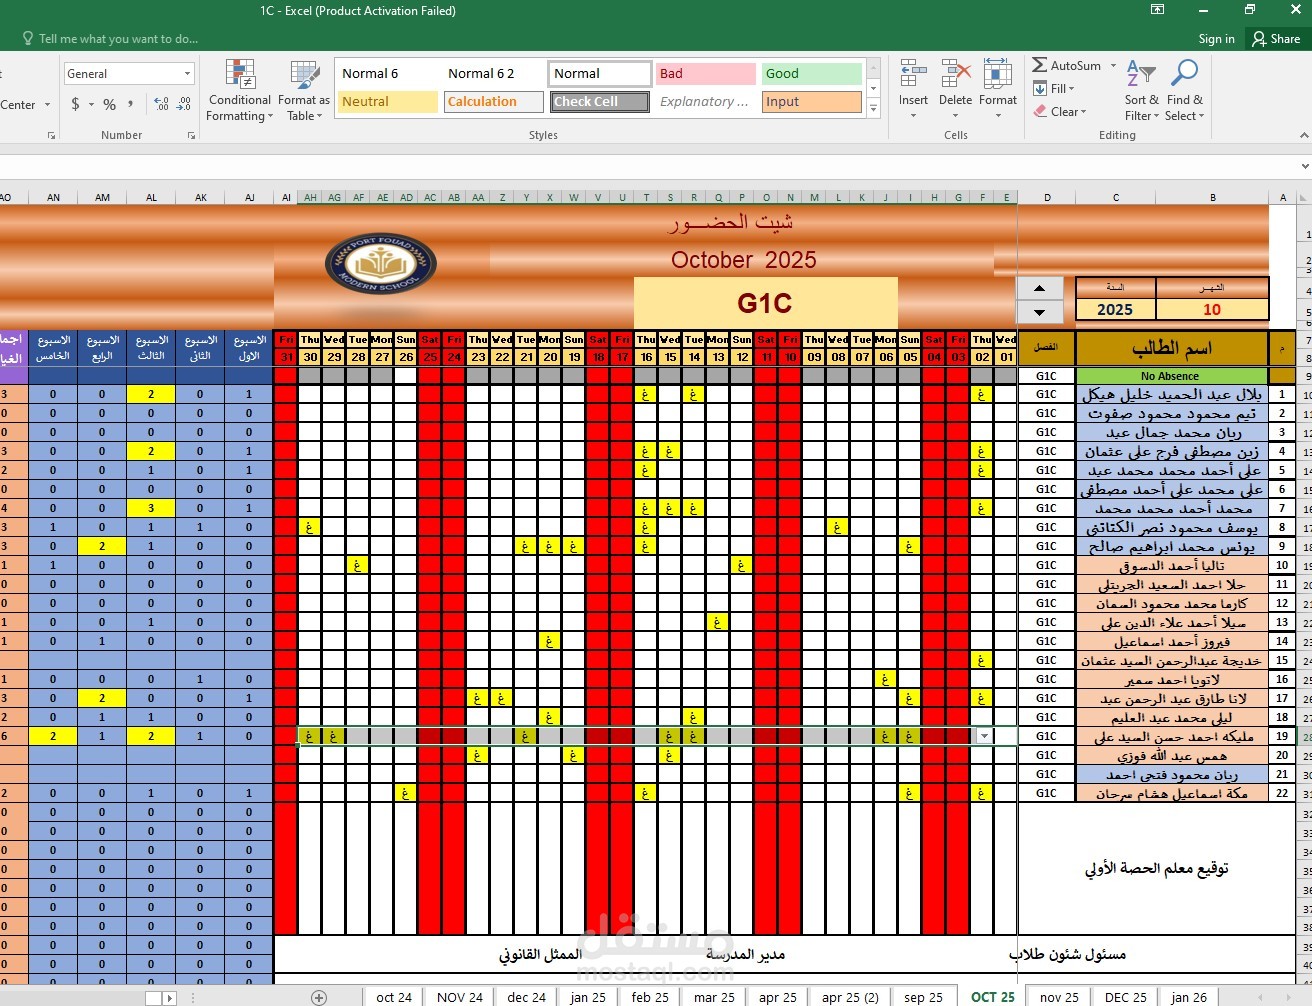Apply Percent Style format
The image size is (1312, 1006).
(110, 104)
